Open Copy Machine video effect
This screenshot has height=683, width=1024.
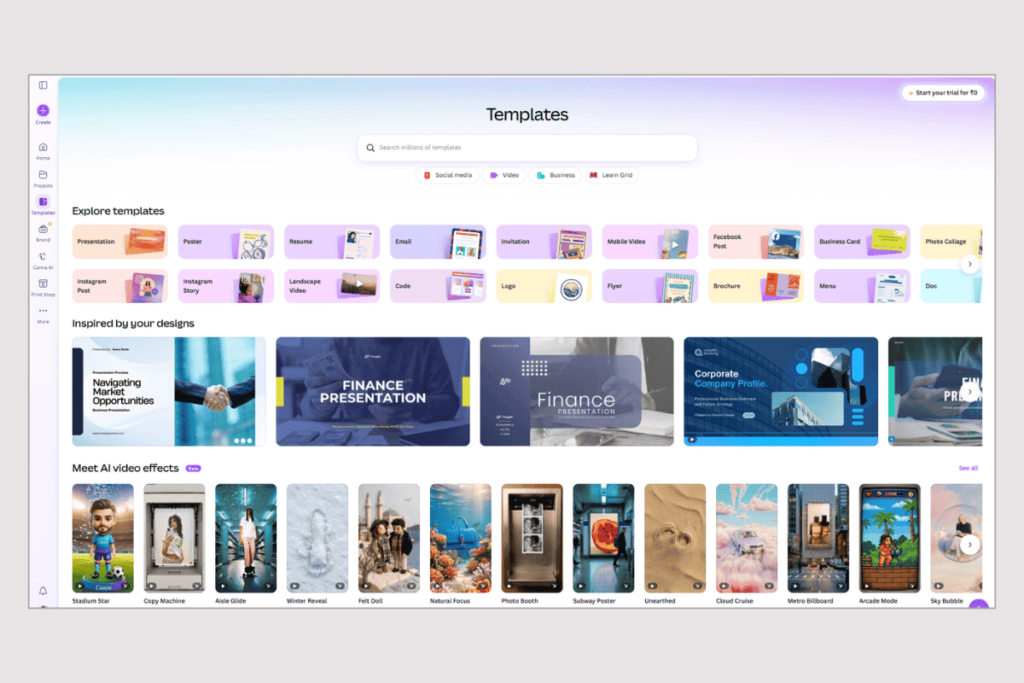[x=174, y=538]
